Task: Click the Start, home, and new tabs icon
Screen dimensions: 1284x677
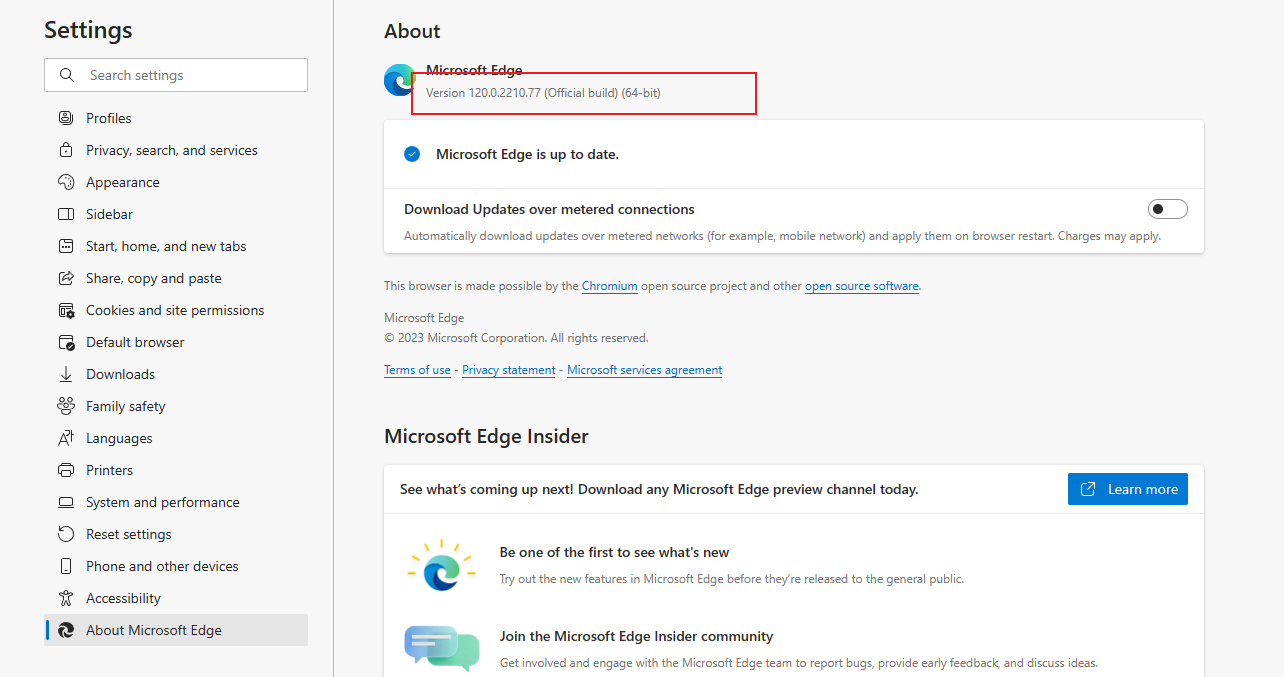Action: tap(66, 246)
